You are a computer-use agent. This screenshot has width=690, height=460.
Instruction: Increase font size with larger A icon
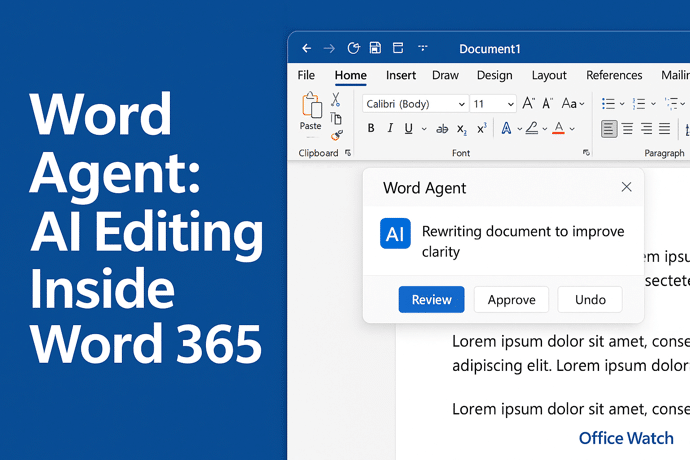coord(529,103)
